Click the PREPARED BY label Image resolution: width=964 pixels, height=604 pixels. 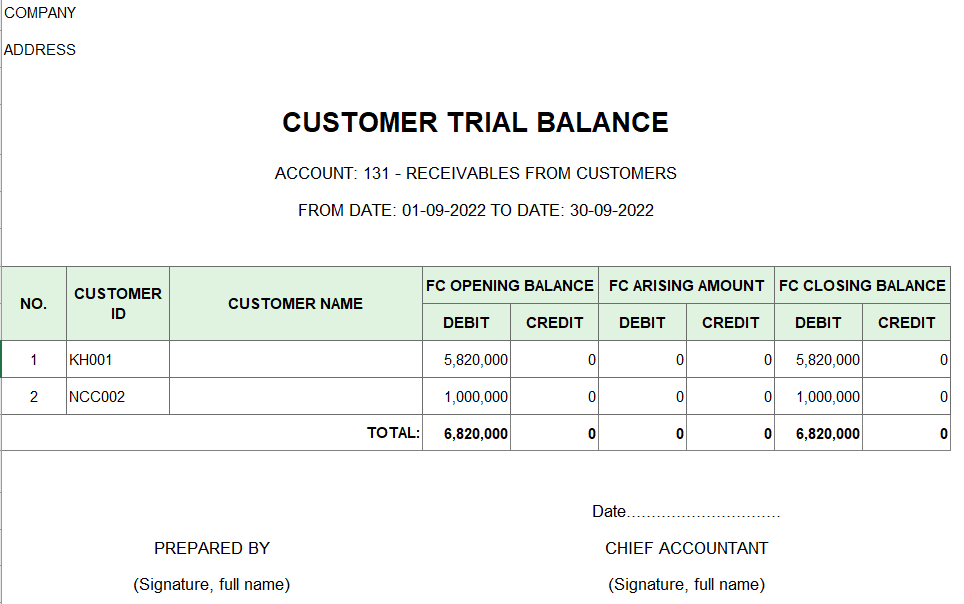pos(212,548)
